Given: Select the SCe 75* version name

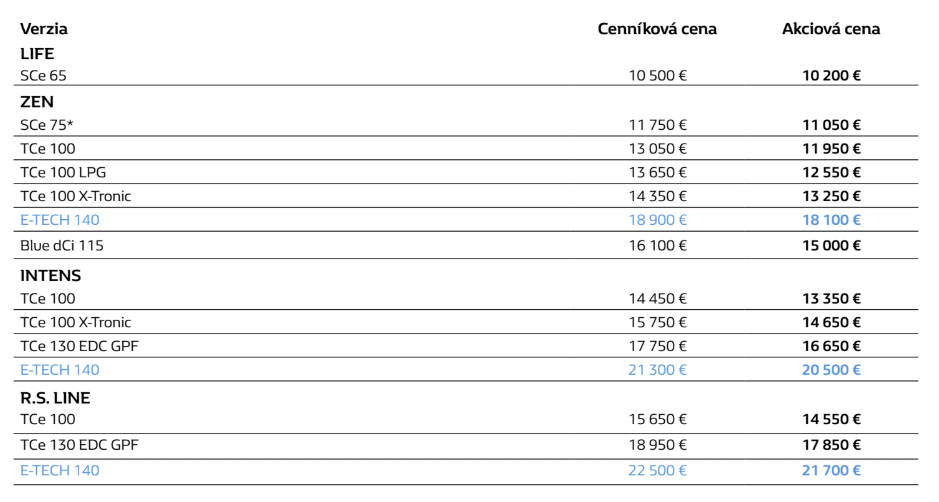Looking at the screenshot, I should click(x=47, y=125).
